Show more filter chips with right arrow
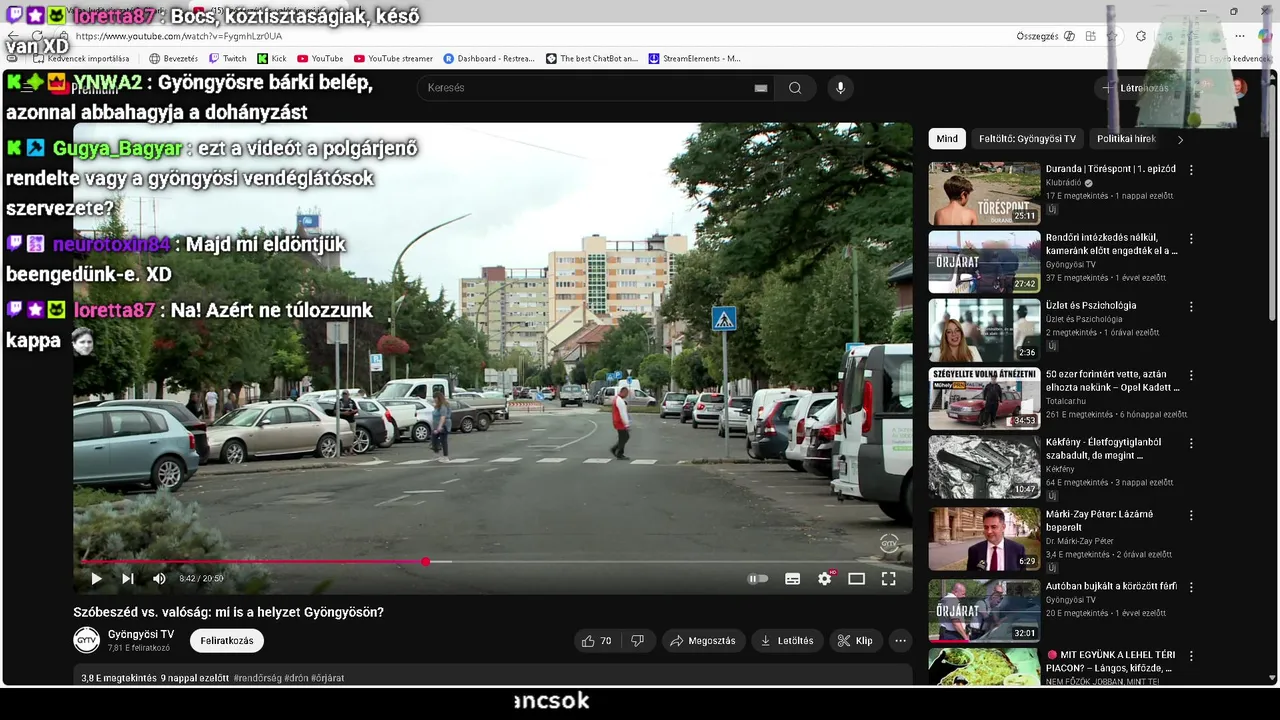 point(1180,139)
